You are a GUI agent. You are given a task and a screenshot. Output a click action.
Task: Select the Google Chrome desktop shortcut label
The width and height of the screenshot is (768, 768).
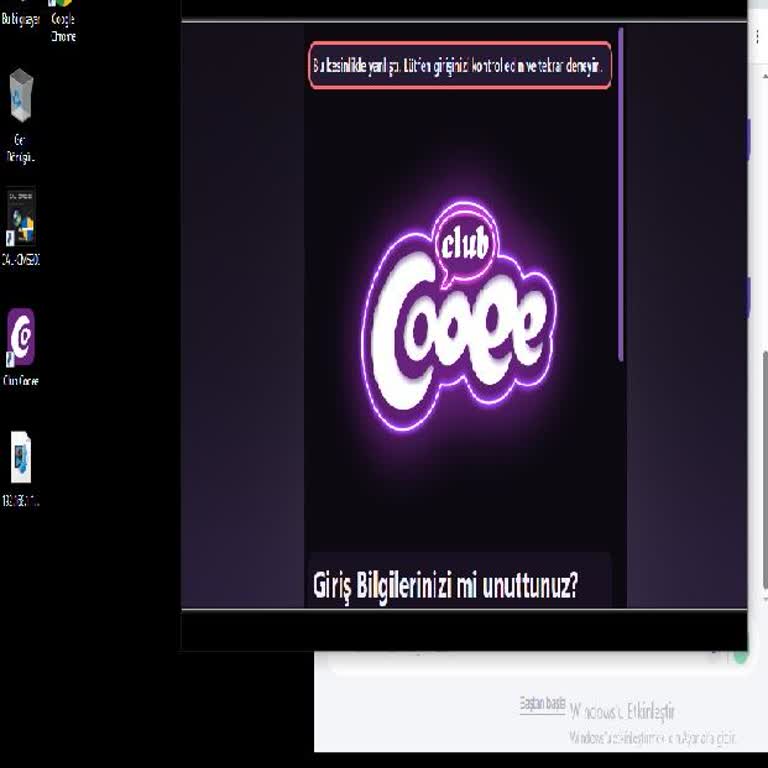tap(63, 27)
